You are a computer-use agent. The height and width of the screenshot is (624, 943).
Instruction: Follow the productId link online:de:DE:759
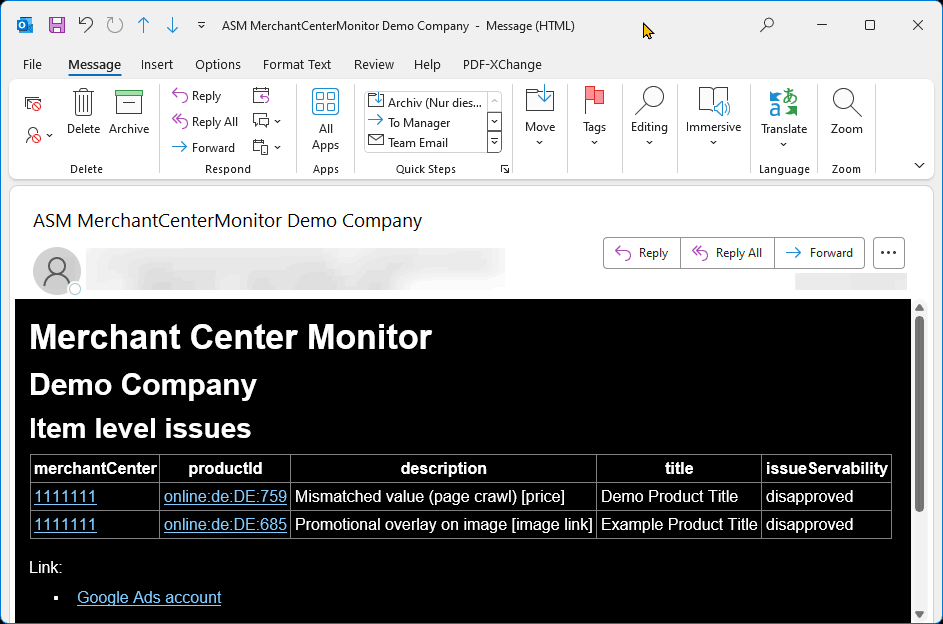tap(224, 496)
